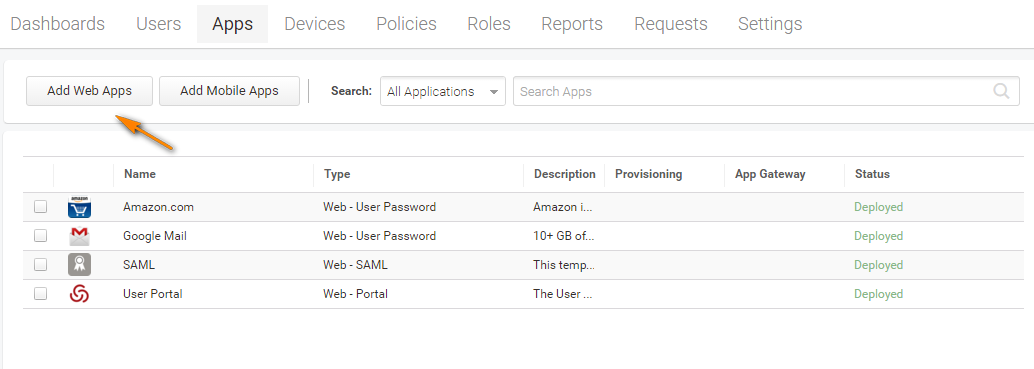Open the All Applications filter dropdown
This screenshot has width=1034, height=369.
(442, 92)
